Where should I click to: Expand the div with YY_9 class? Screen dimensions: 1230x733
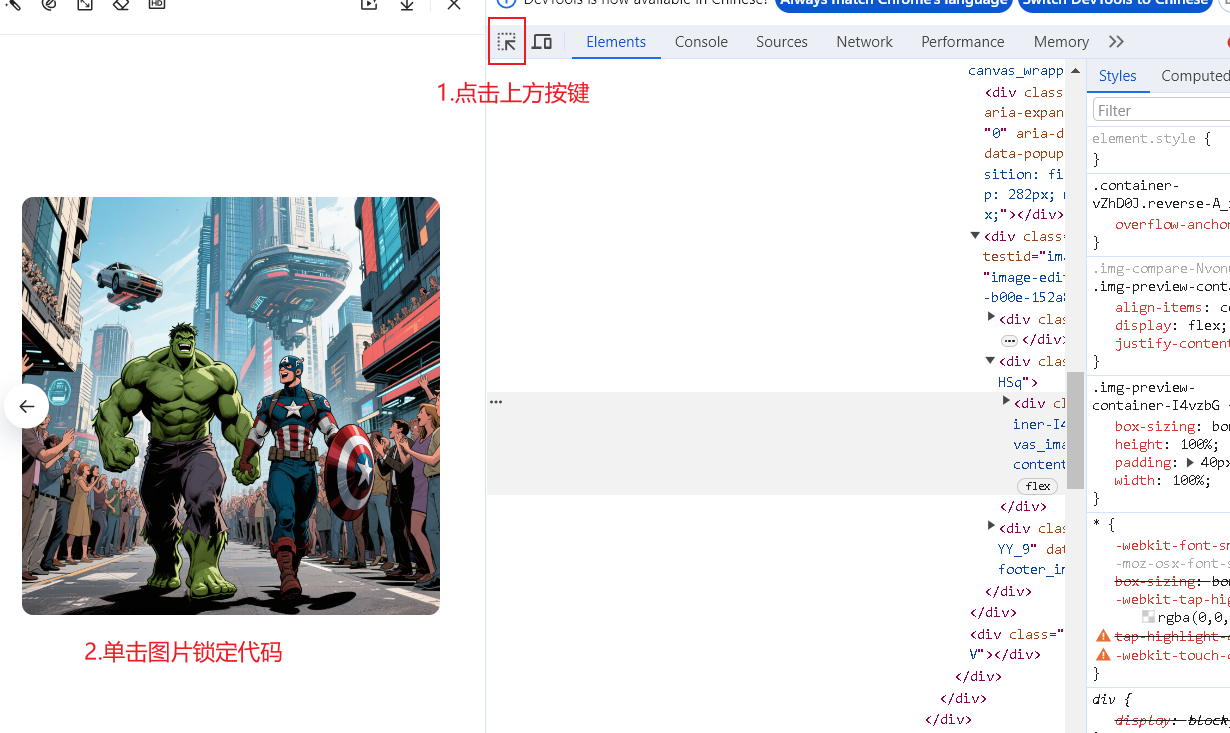tap(991, 526)
